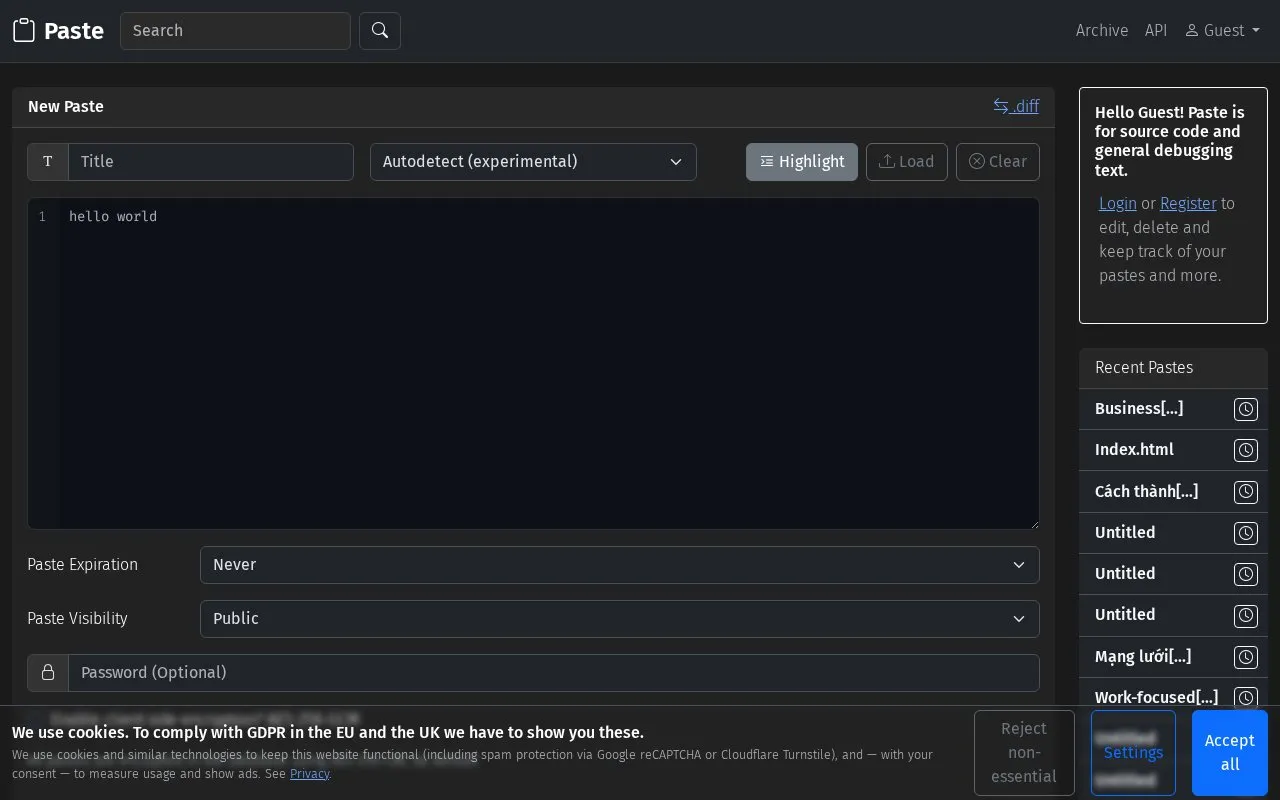Click into the Title field
1280x800 pixels.
[x=211, y=162]
